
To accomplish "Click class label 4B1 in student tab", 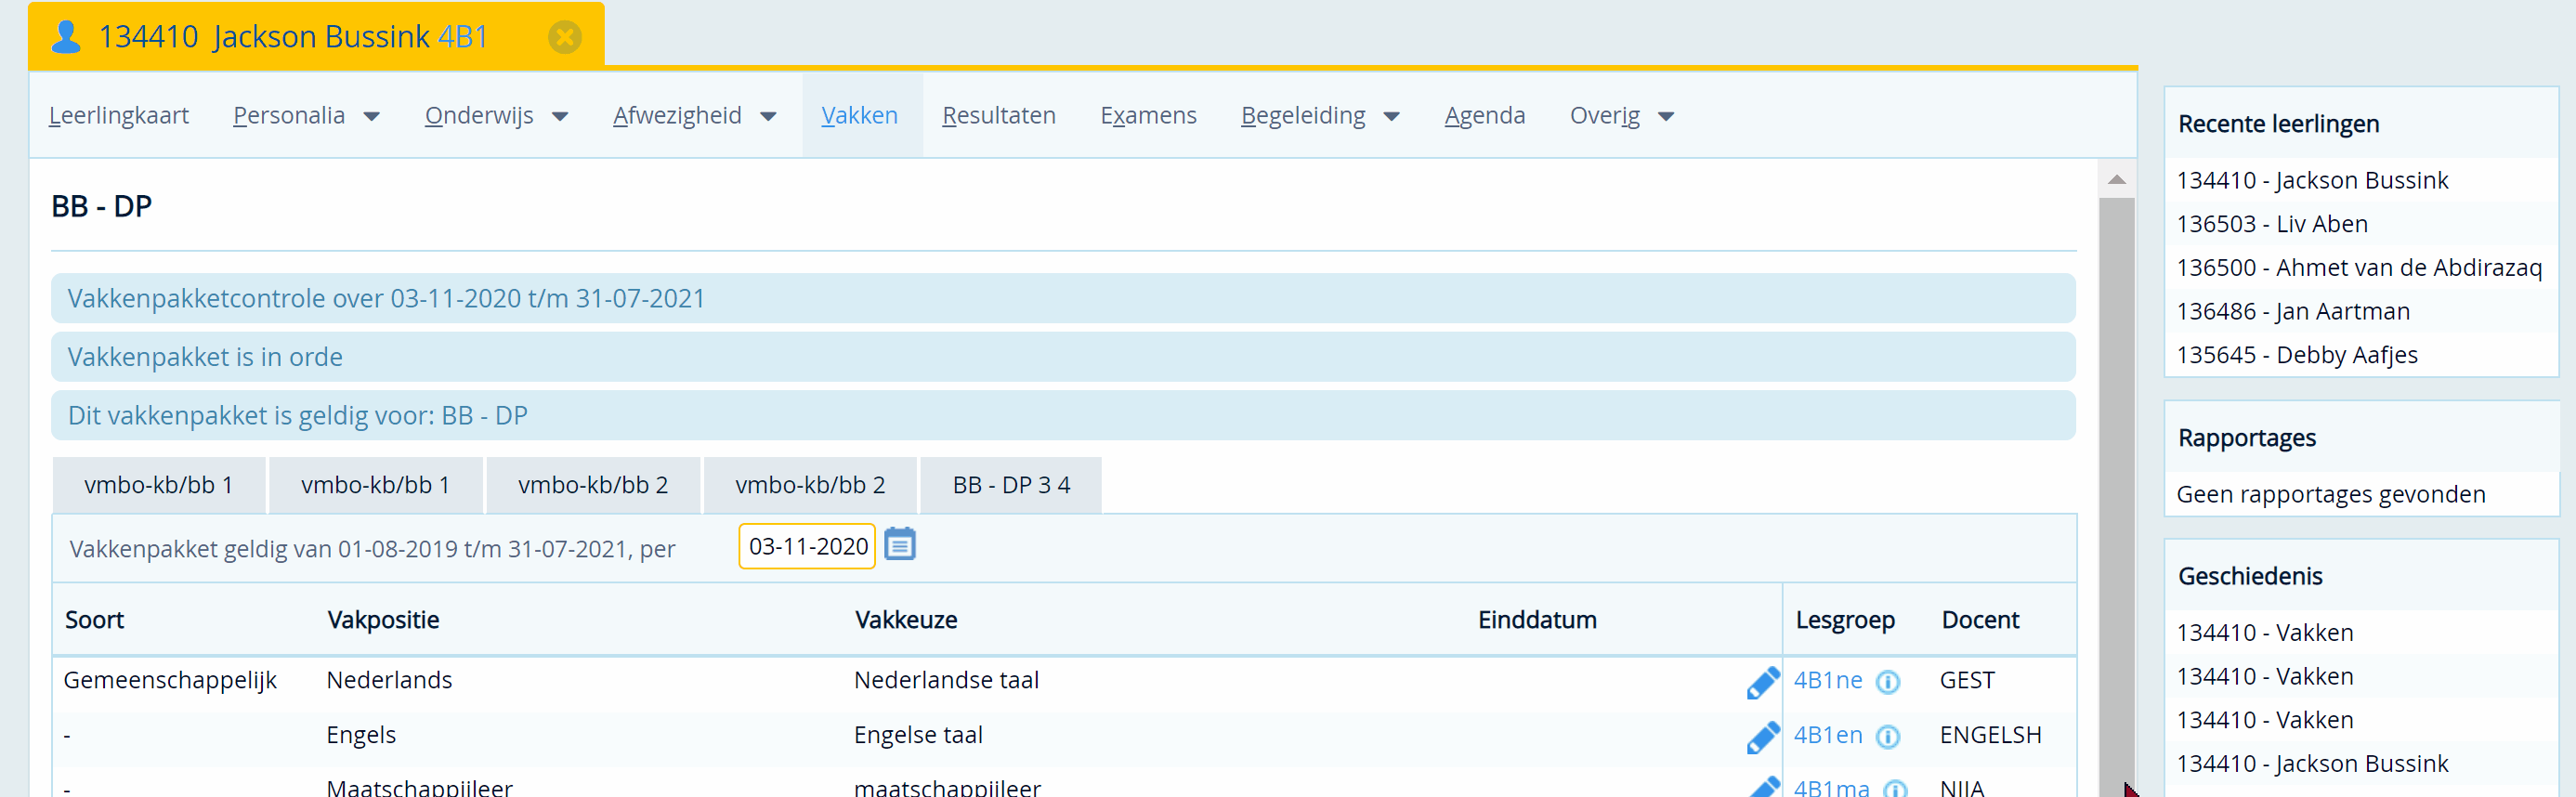I will pyautogui.click(x=463, y=37).
